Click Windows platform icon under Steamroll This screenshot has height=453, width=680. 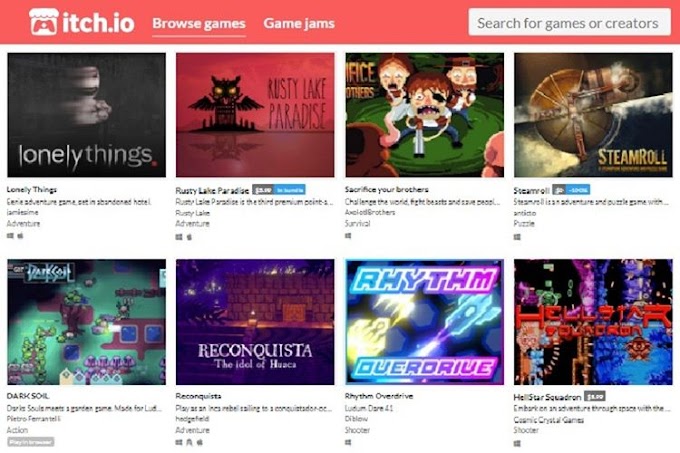[x=517, y=237]
